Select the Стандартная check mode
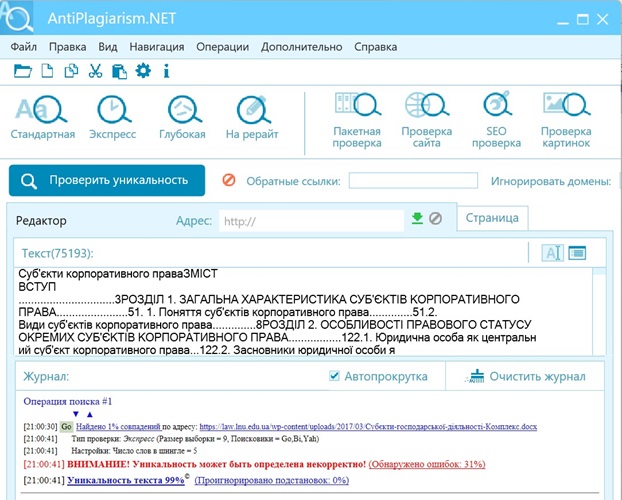622x500 pixels. click(43, 117)
